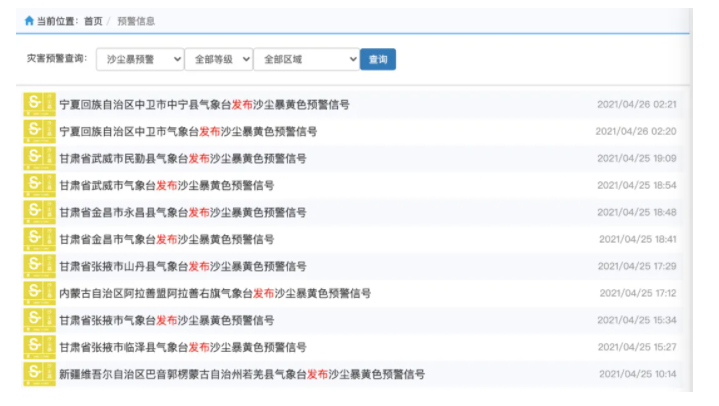Open the 甘肃省金昌市气象台 warning link
This screenshot has width=719, height=406.
point(166,239)
